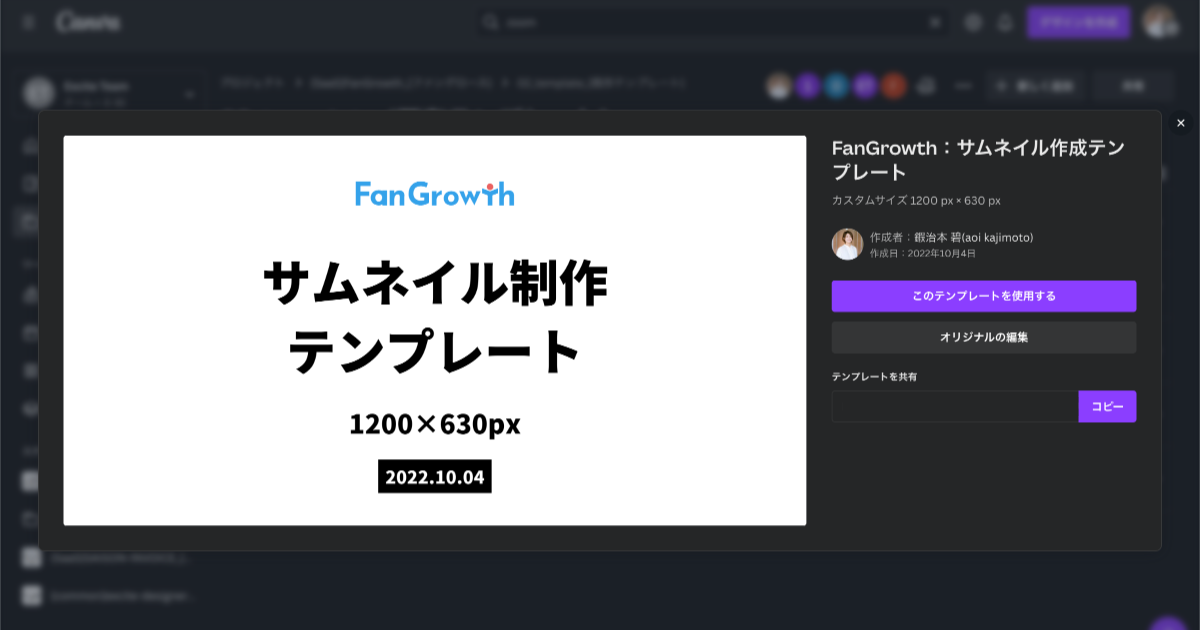Click the purple create design button
This screenshot has width=1200, height=630.
point(1078,22)
